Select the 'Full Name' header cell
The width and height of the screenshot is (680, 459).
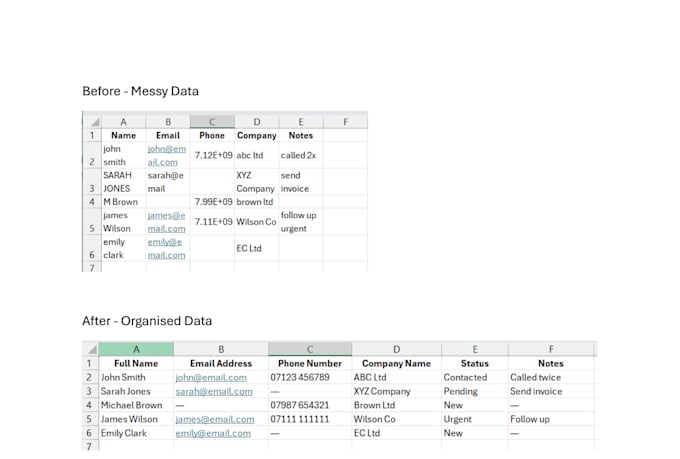point(136,363)
